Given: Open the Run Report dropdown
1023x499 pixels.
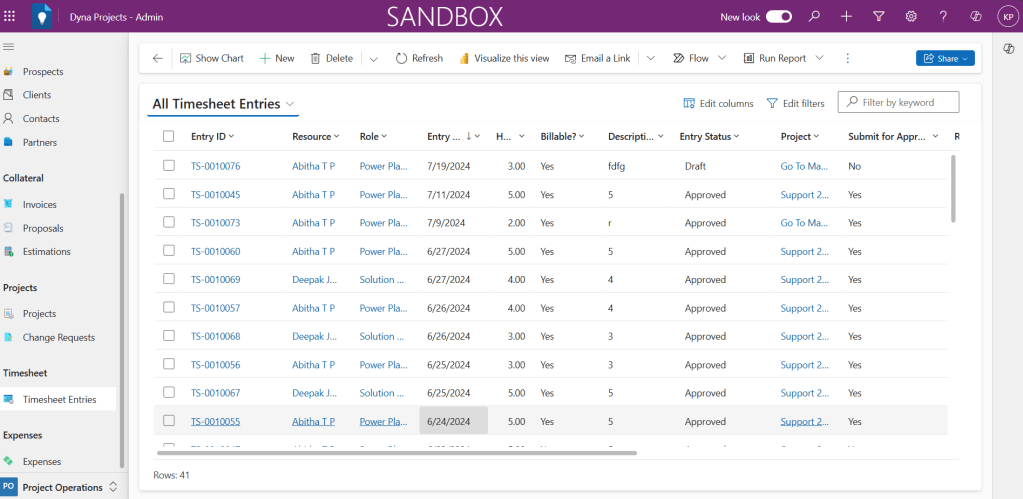Looking at the screenshot, I should 820,58.
